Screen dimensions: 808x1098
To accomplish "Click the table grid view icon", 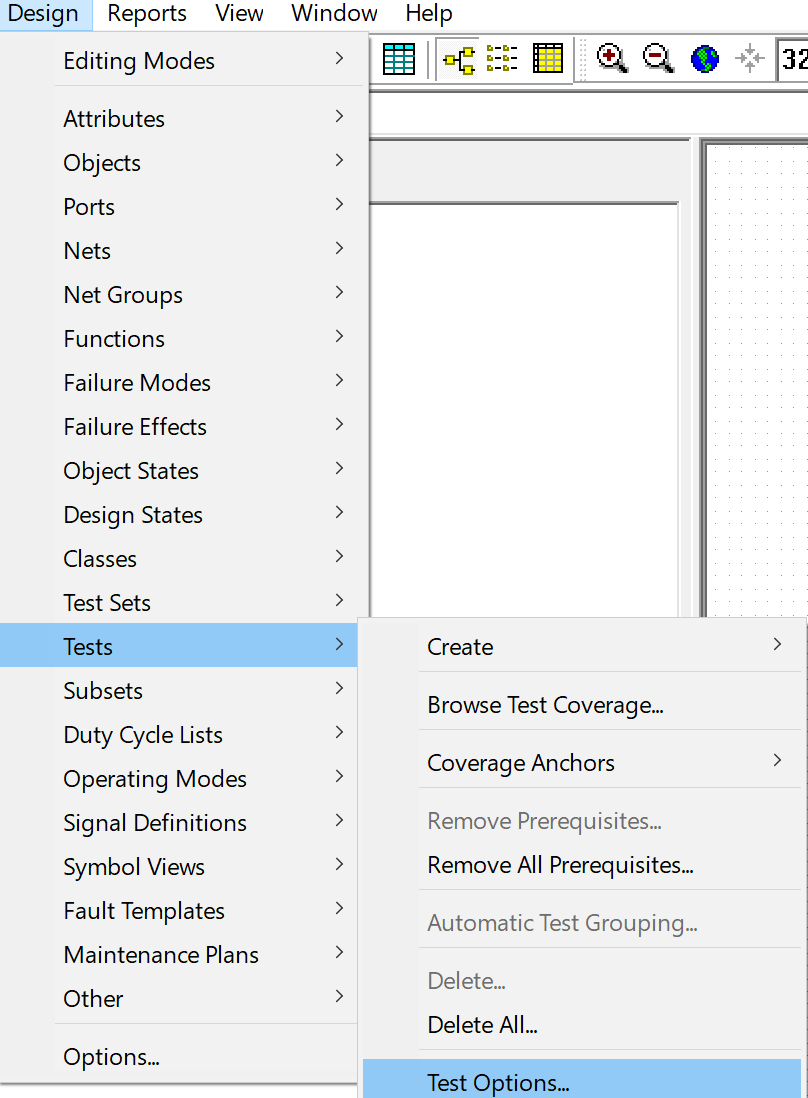I will pyautogui.click(x=399, y=59).
